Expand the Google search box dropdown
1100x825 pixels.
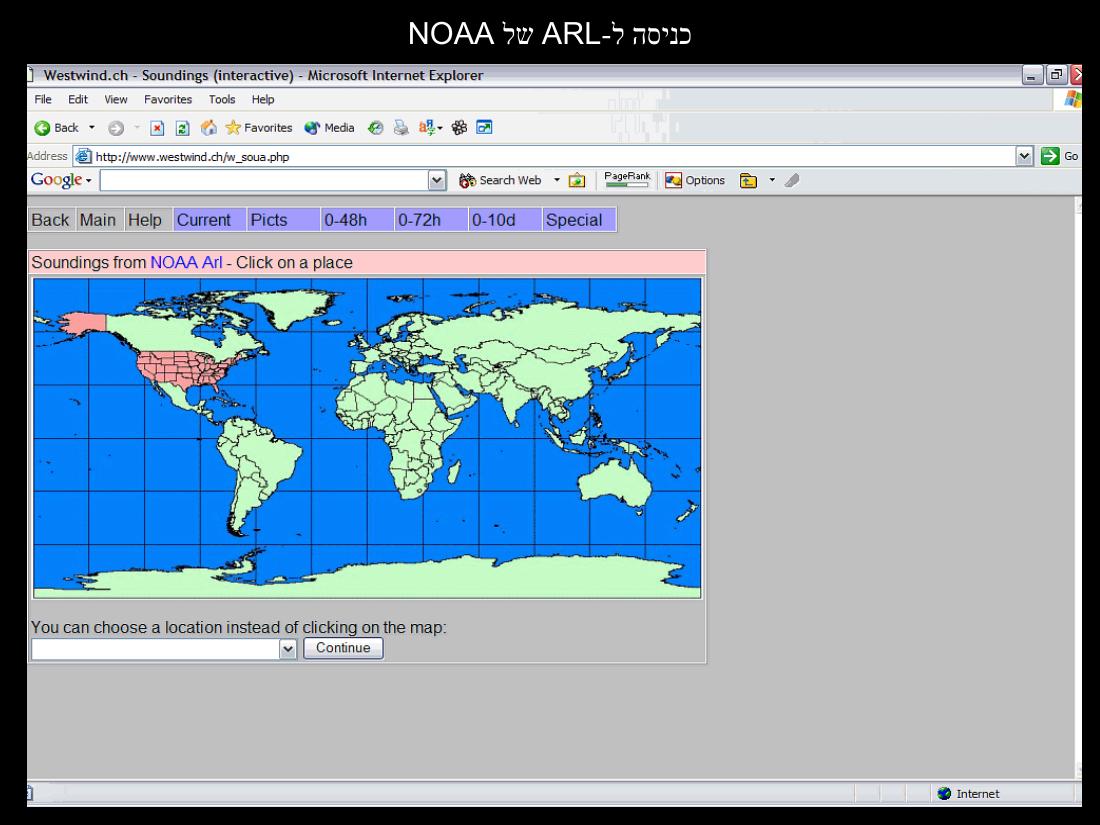pyautogui.click(x=436, y=180)
